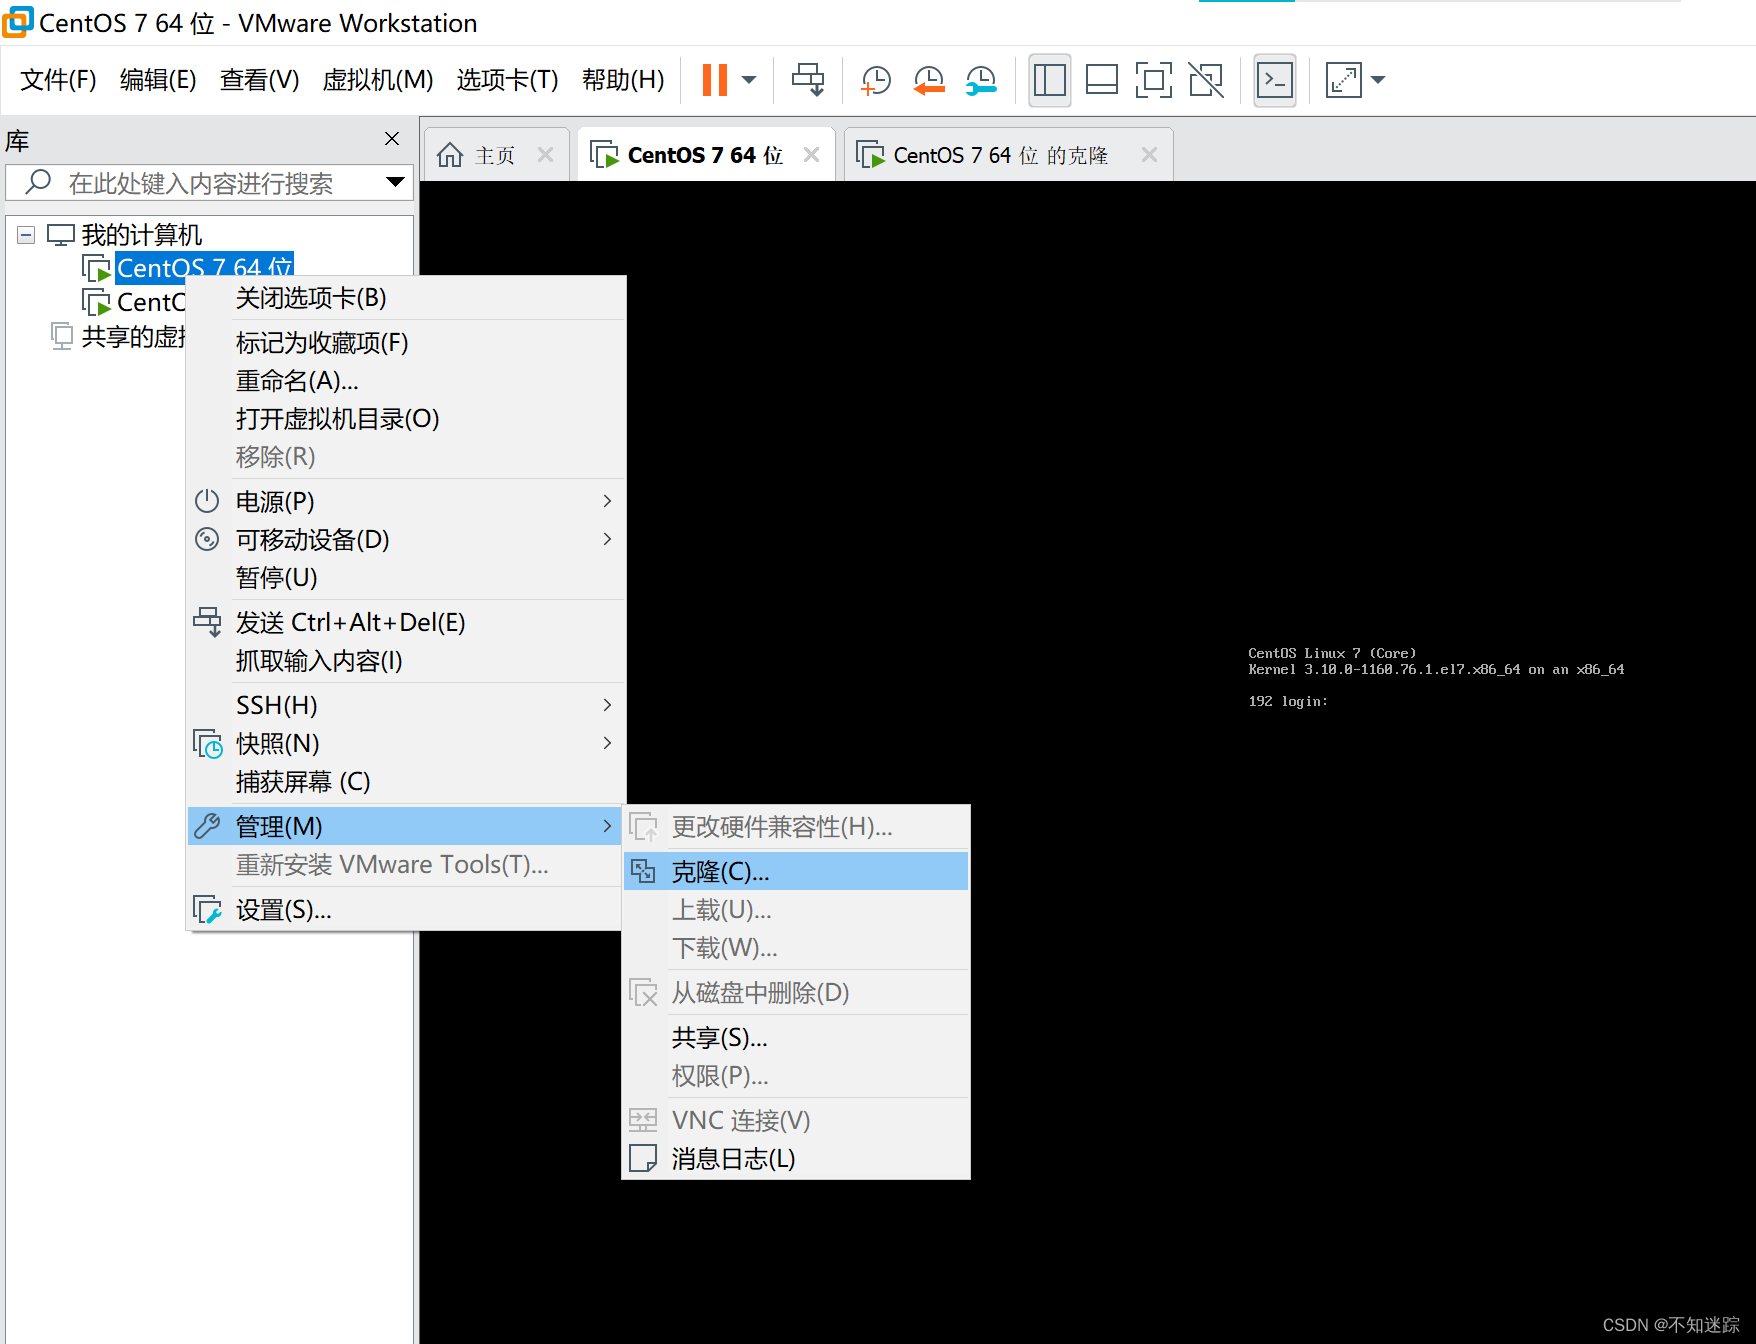
Task: Select CentOS 7 64 位 VM in library tree
Action: click(x=204, y=268)
